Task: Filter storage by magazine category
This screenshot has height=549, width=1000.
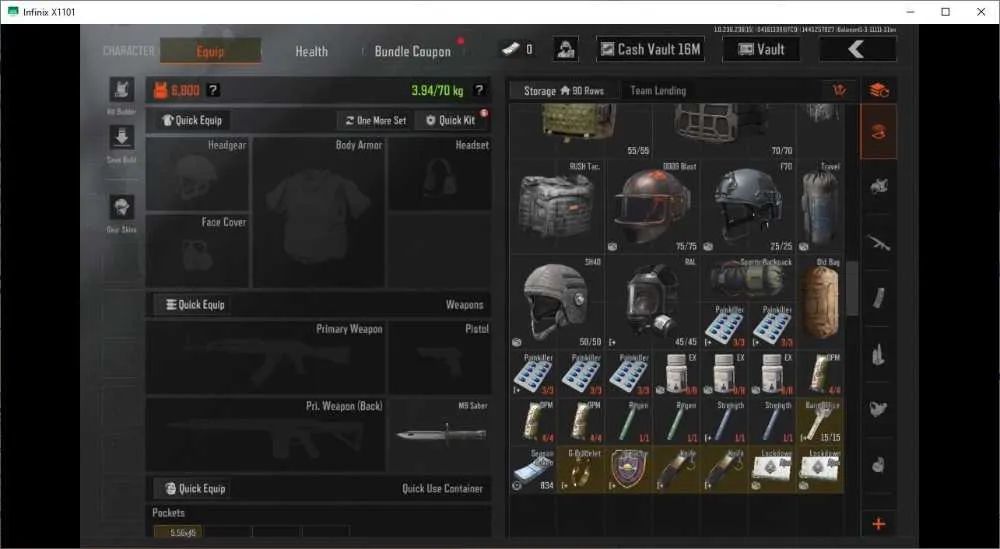Action: (x=878, y=298)
